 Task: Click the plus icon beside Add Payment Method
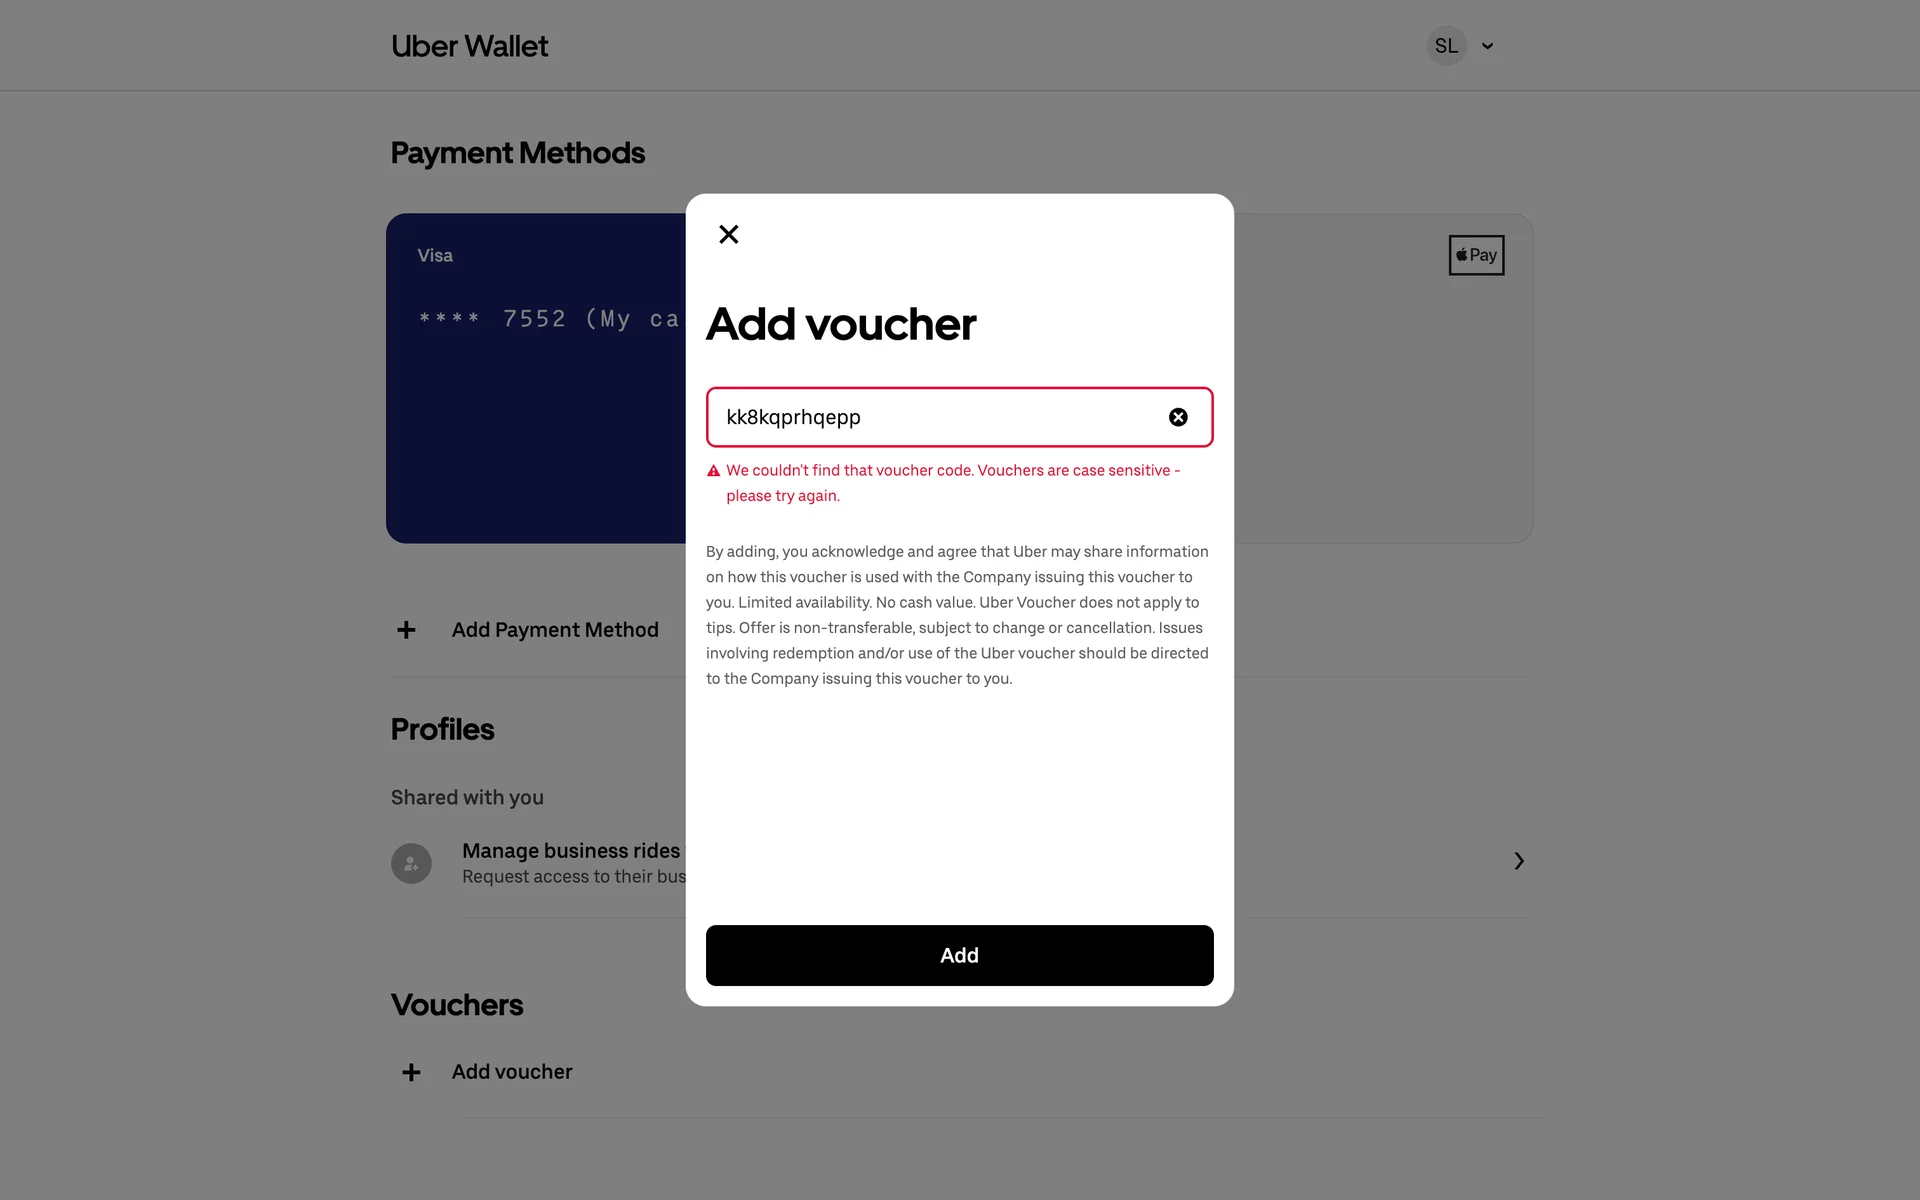point(406,630)
